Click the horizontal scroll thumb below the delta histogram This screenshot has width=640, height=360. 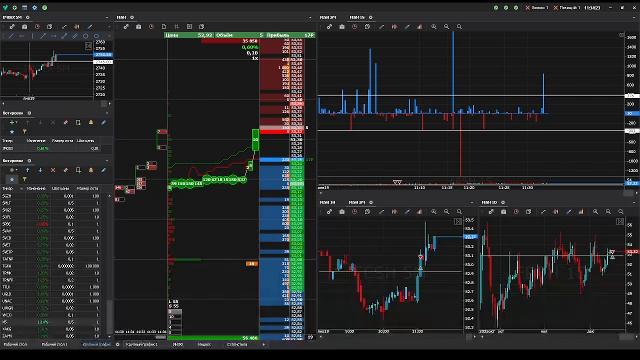coord(629,193)
